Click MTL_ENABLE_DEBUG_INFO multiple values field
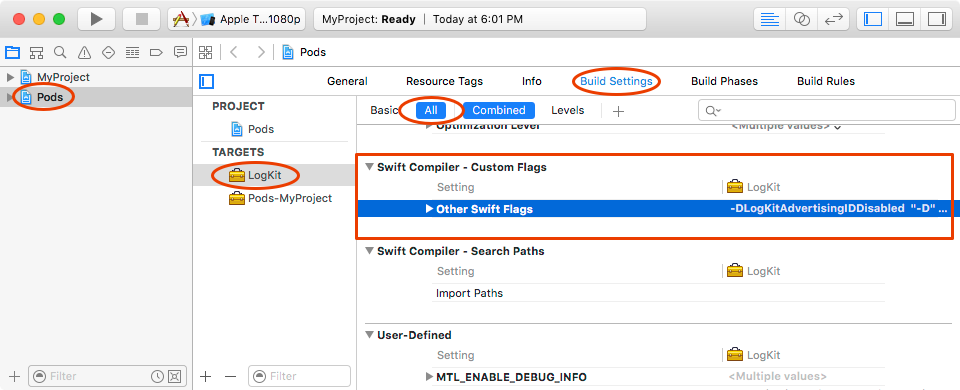The image size is (960, 390). [778, 377]
